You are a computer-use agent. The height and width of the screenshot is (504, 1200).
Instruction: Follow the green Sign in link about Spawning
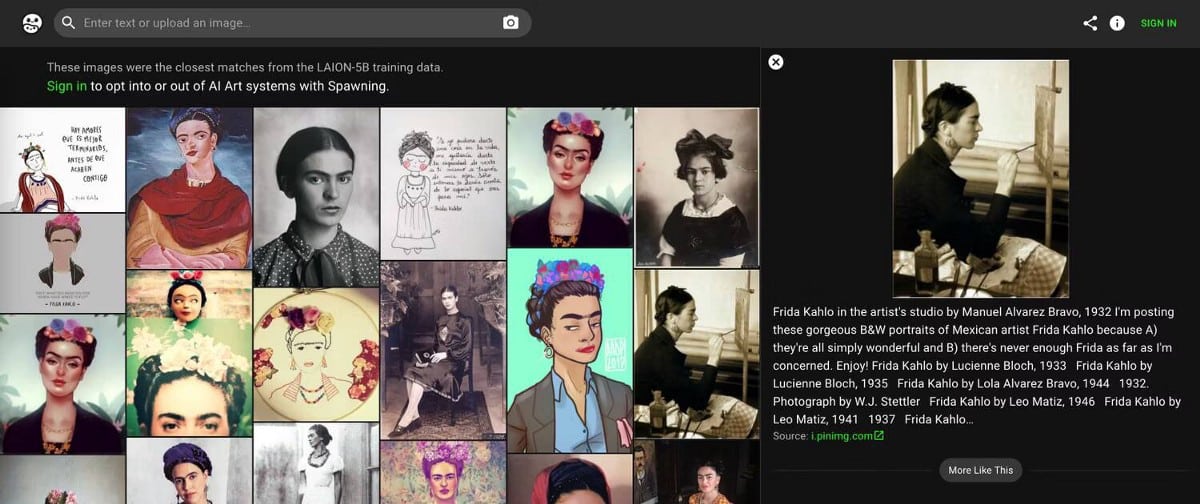coord(67,86)
